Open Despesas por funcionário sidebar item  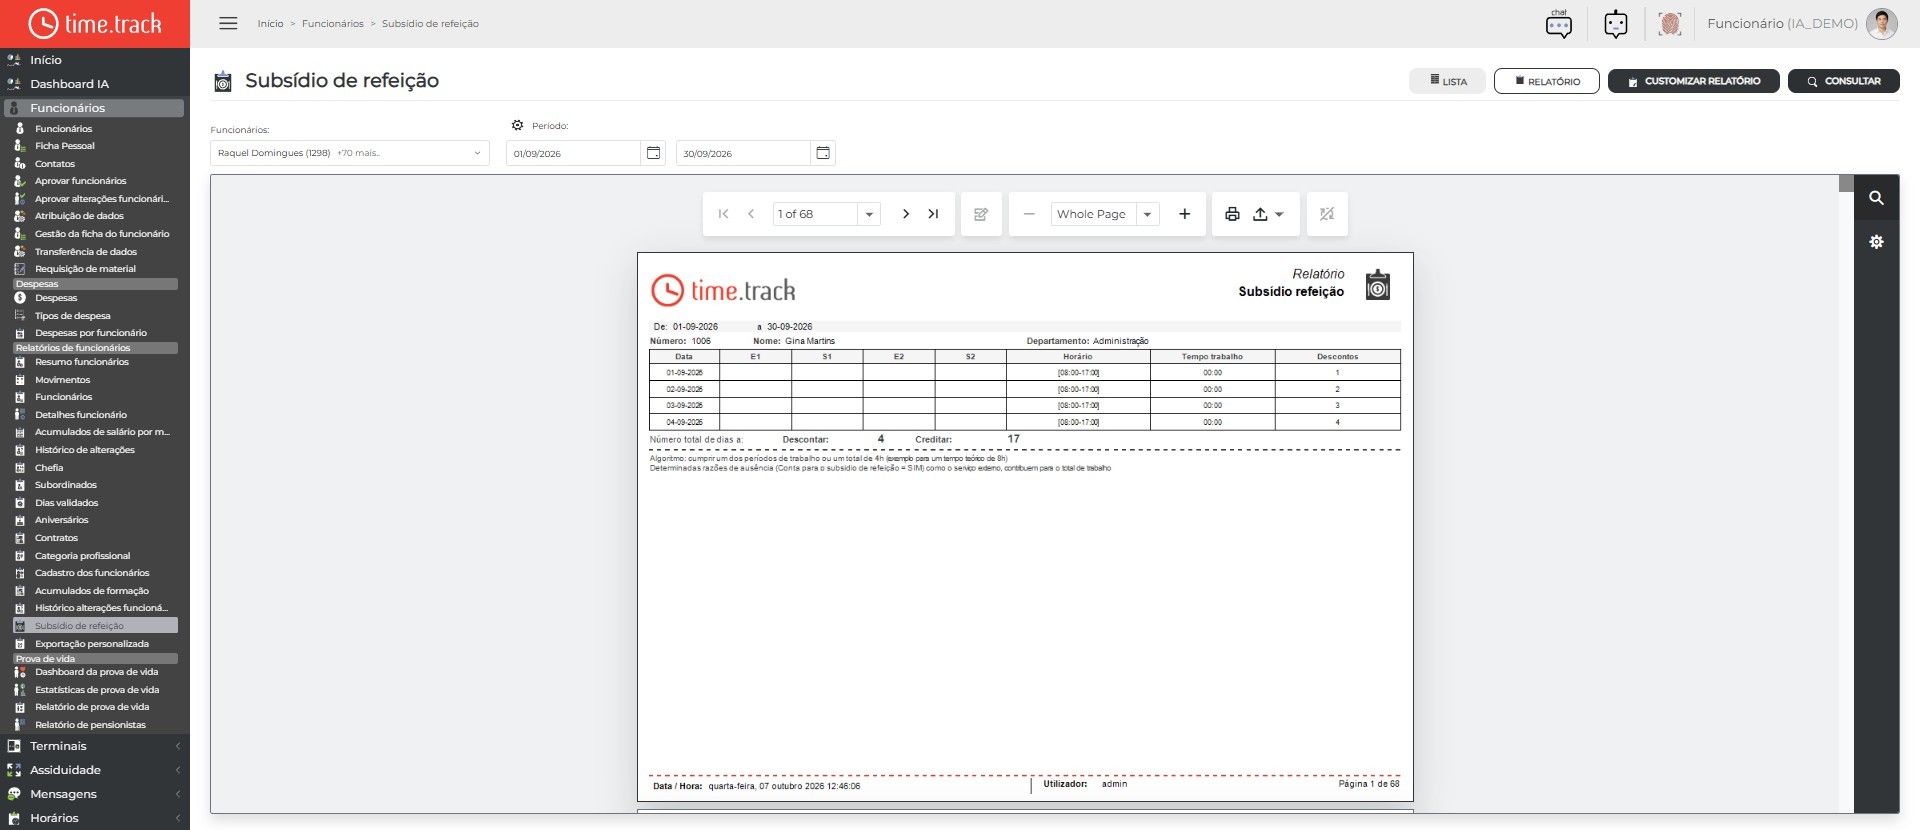point(90,333)
